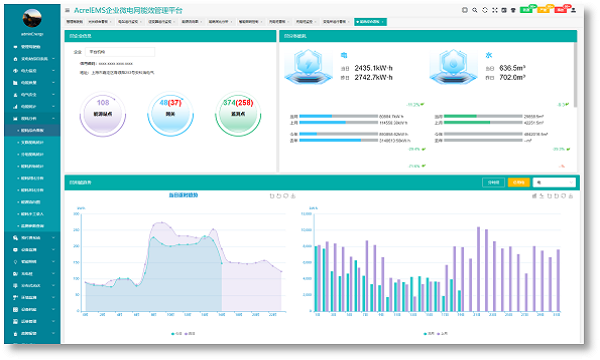Click the 636.5m³ water value

(512, 68)
